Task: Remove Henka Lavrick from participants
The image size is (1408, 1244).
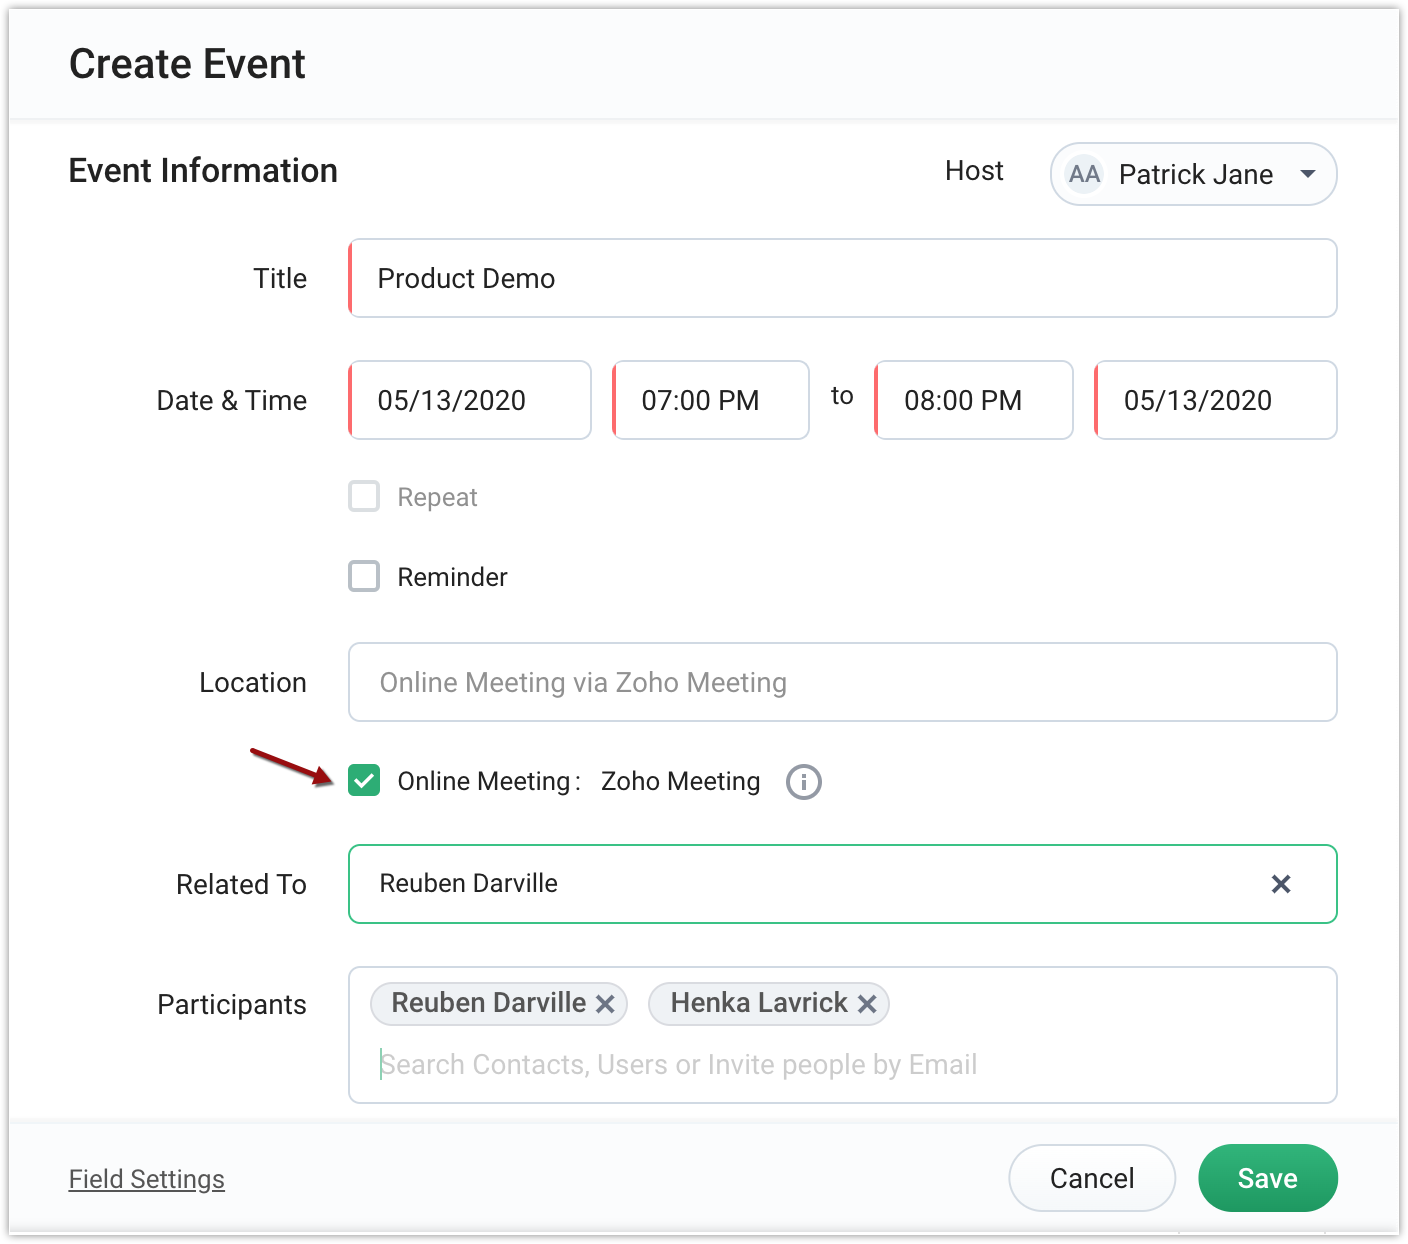Action: (867, 1004)
